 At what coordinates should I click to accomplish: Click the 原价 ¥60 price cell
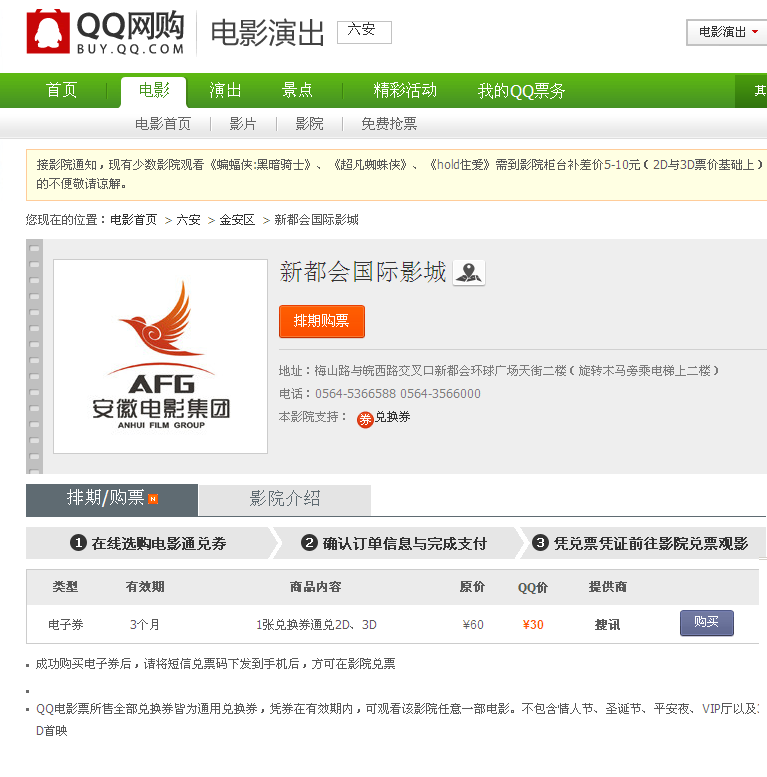473,624
